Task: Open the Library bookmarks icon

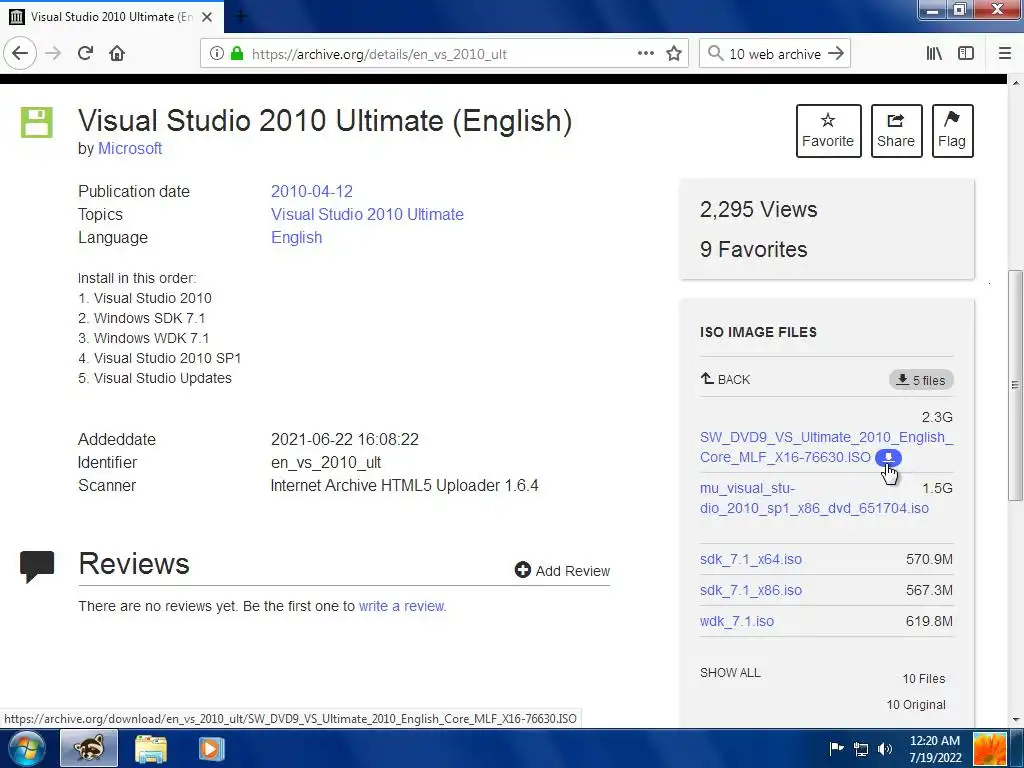Action: (934, 54)
